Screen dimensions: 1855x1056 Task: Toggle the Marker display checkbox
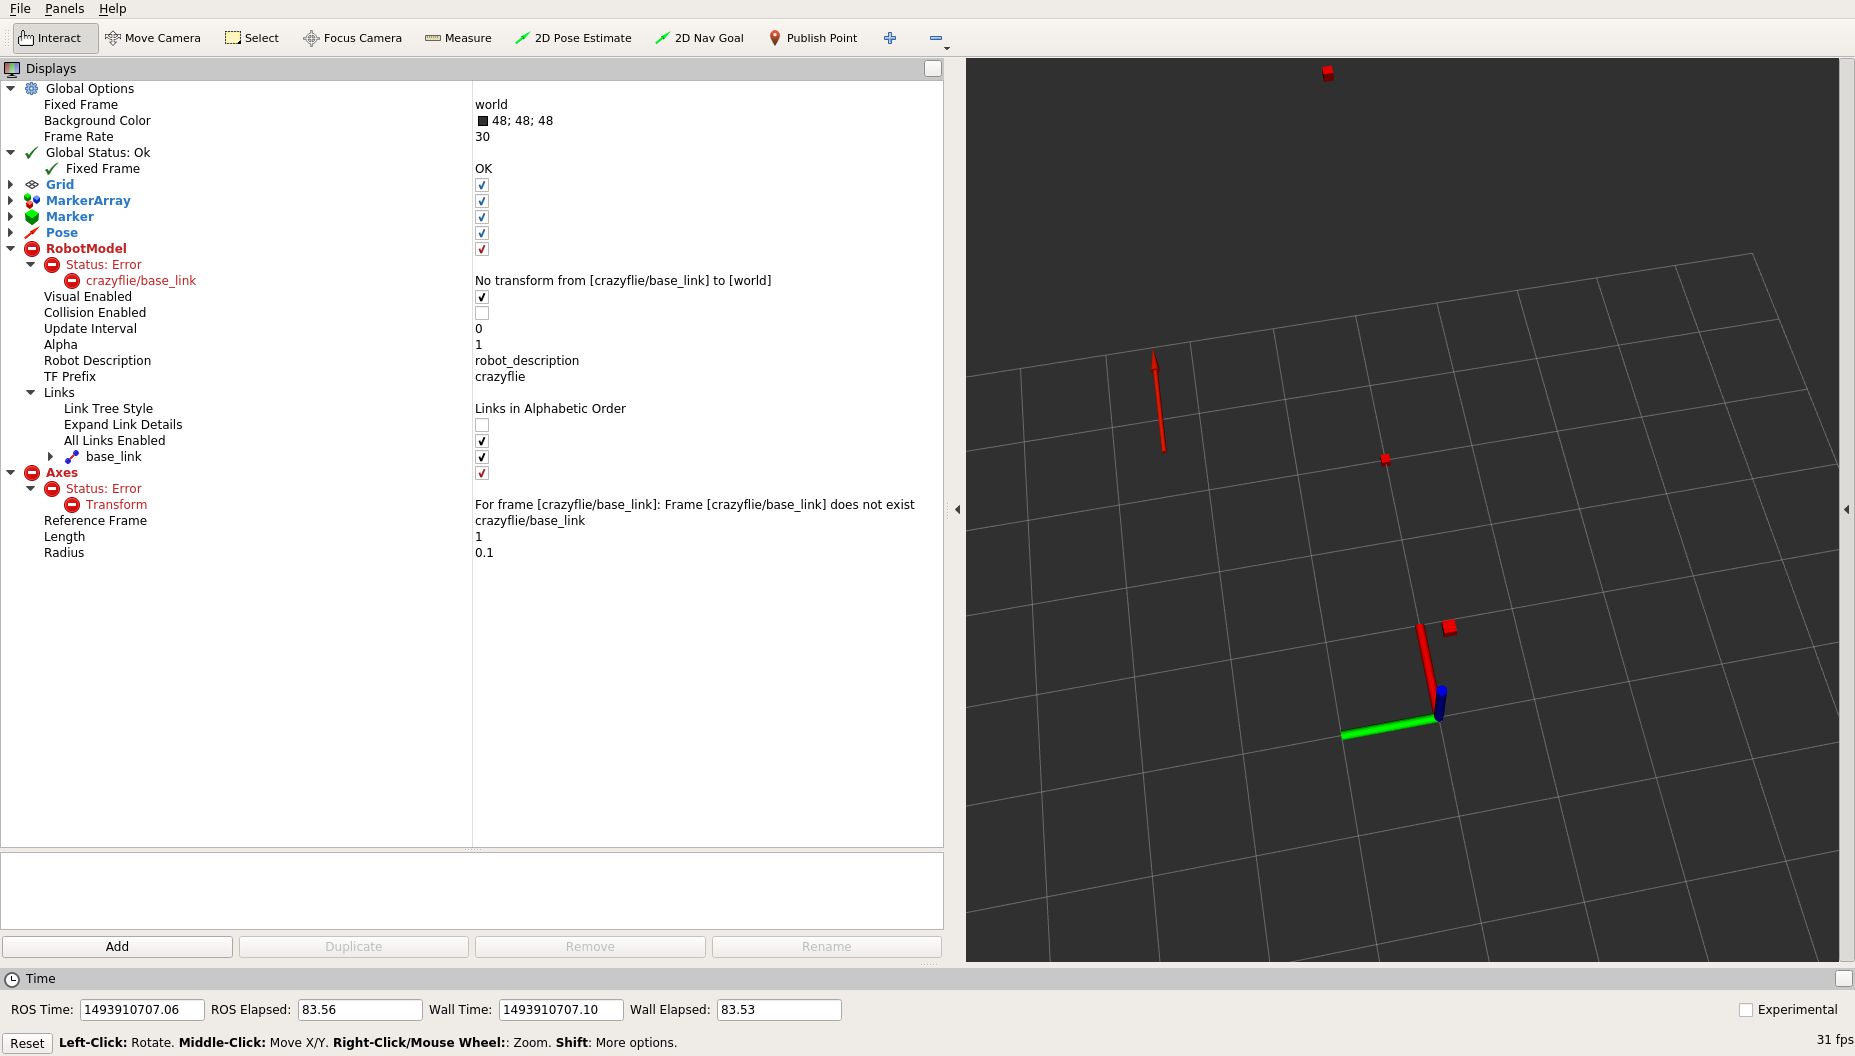[482, 217]
